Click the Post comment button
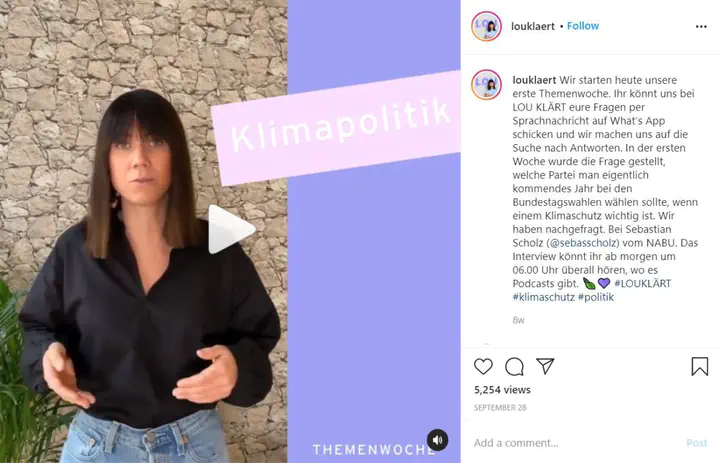 [x=697, y=443]
